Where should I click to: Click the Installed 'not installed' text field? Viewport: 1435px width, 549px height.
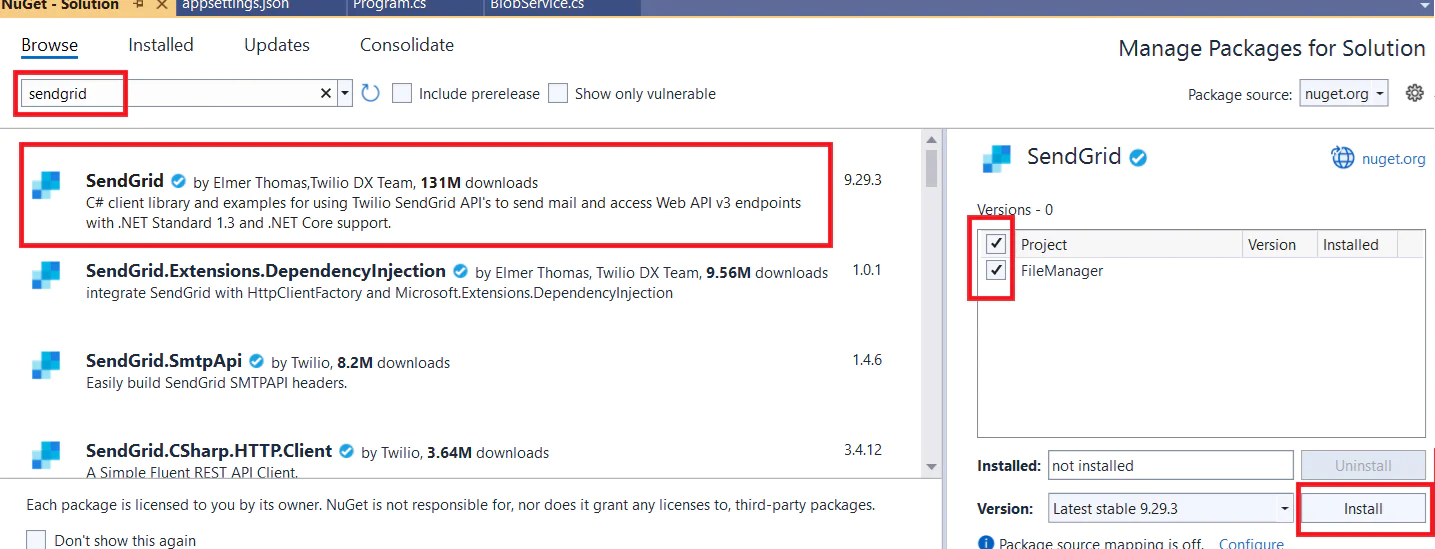point(1170,465)
